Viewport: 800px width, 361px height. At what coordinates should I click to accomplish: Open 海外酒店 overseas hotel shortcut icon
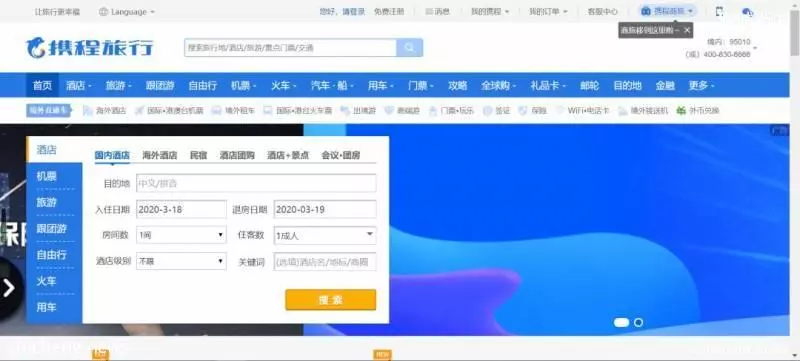(x=88, y=110)
